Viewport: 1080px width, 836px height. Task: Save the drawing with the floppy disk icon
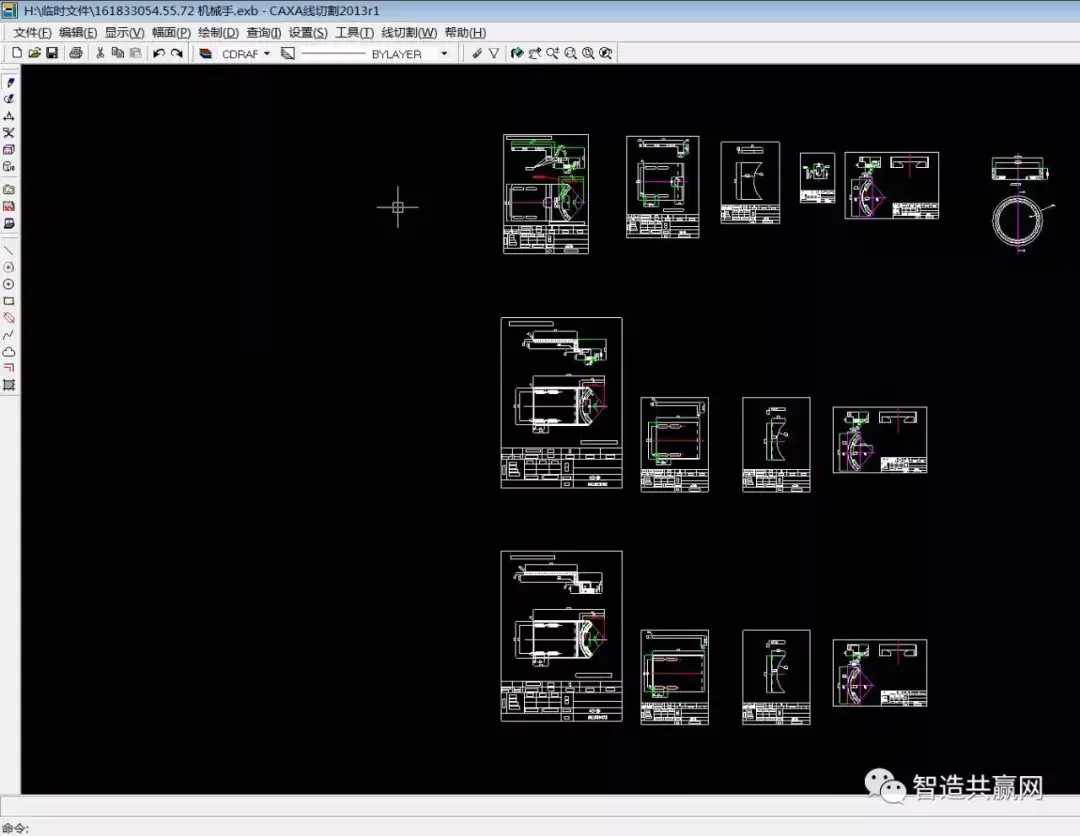point(52,53)
